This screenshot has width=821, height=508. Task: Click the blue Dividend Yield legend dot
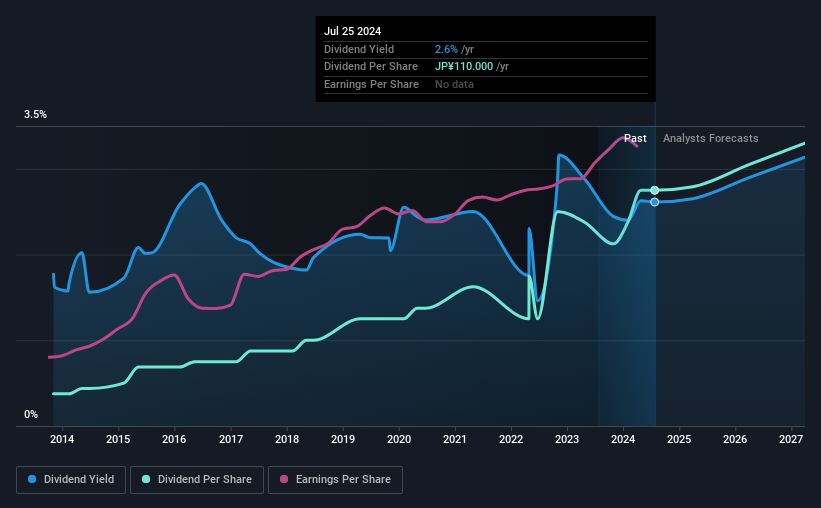[32, 479]
